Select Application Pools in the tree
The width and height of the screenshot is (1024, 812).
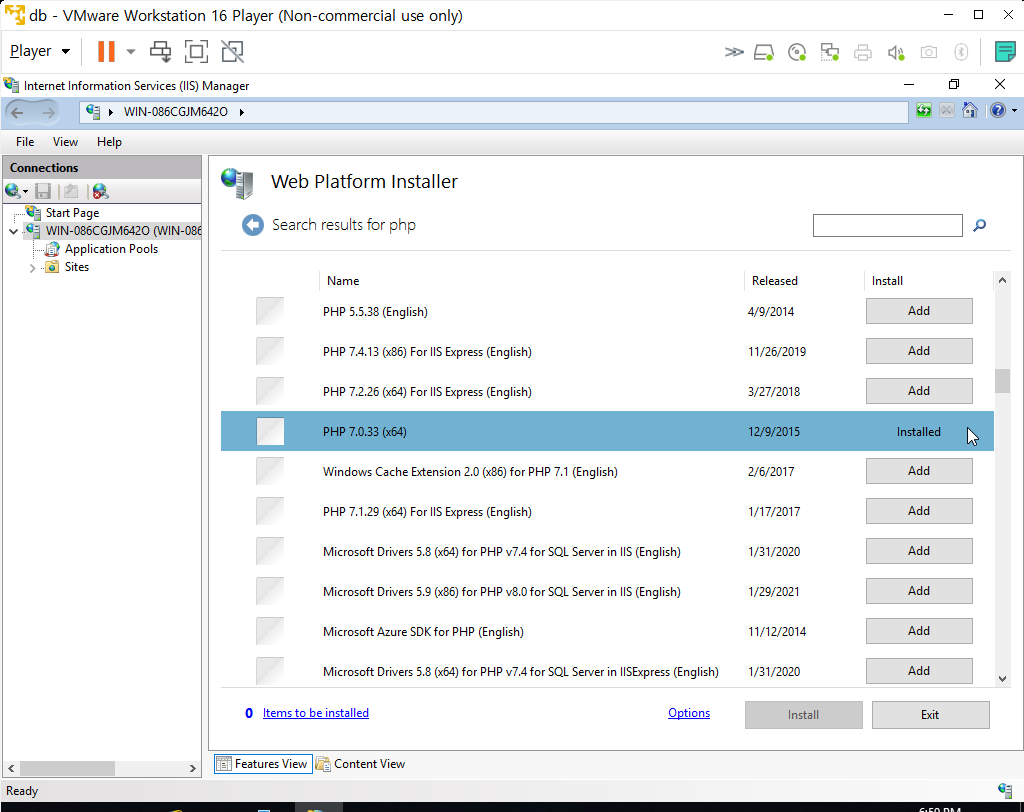111,249
